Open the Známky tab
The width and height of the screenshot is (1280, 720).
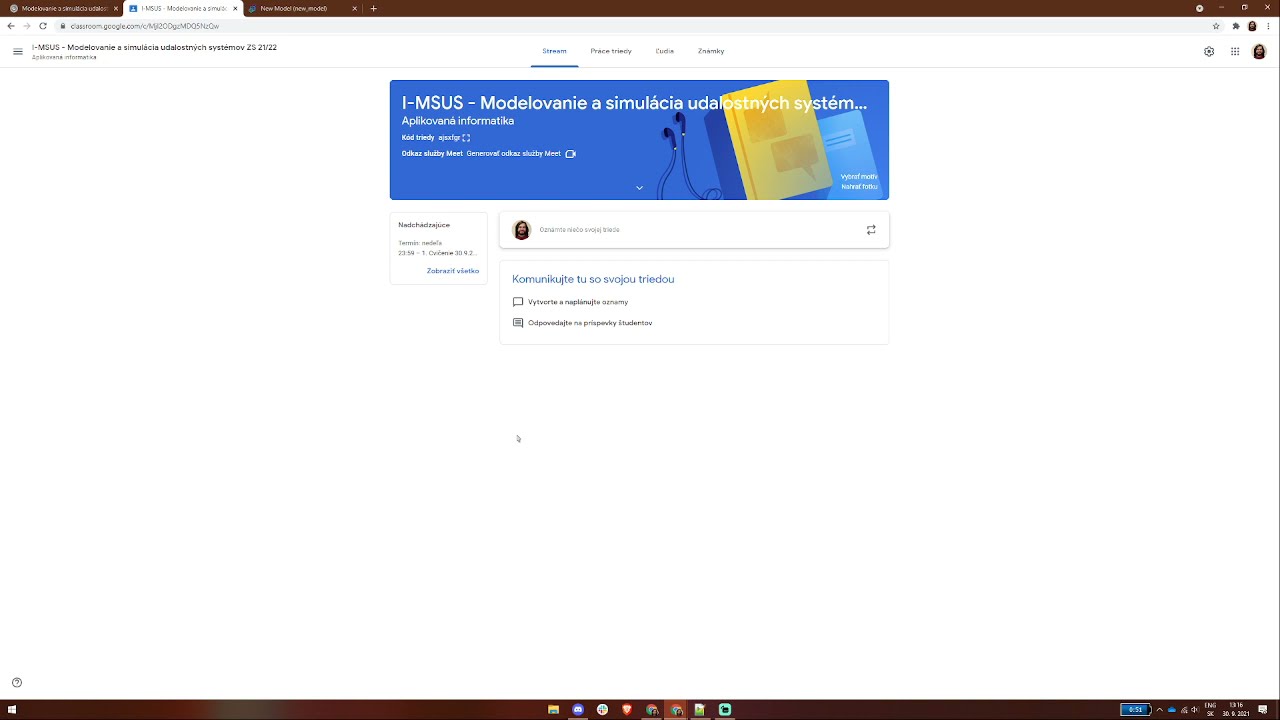[x=711, y=51]
